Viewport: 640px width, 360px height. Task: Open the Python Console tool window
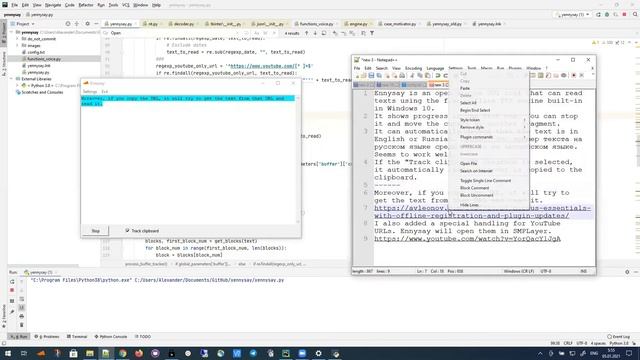pyautogui.click(x=111, y=337)
